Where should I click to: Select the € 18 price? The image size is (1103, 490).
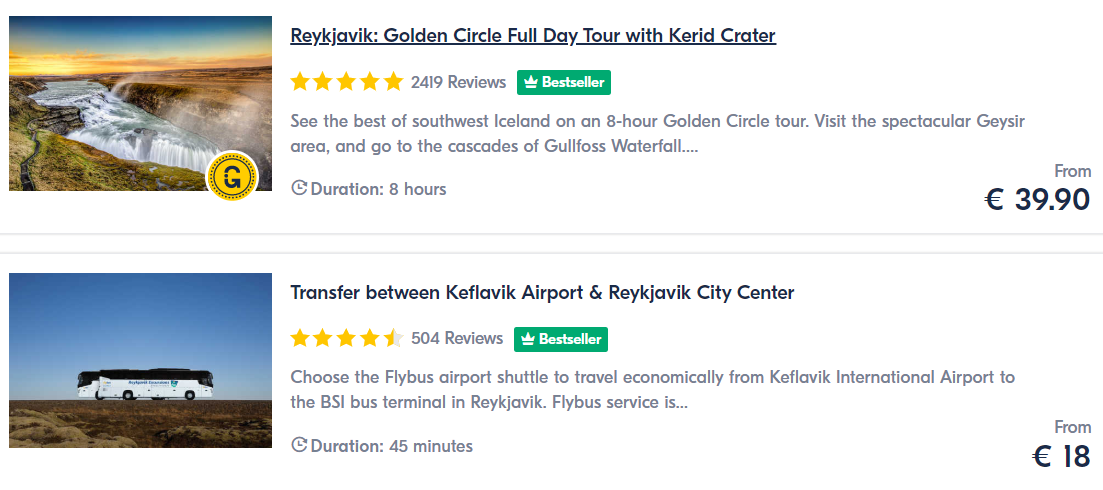click(1061, 456)
